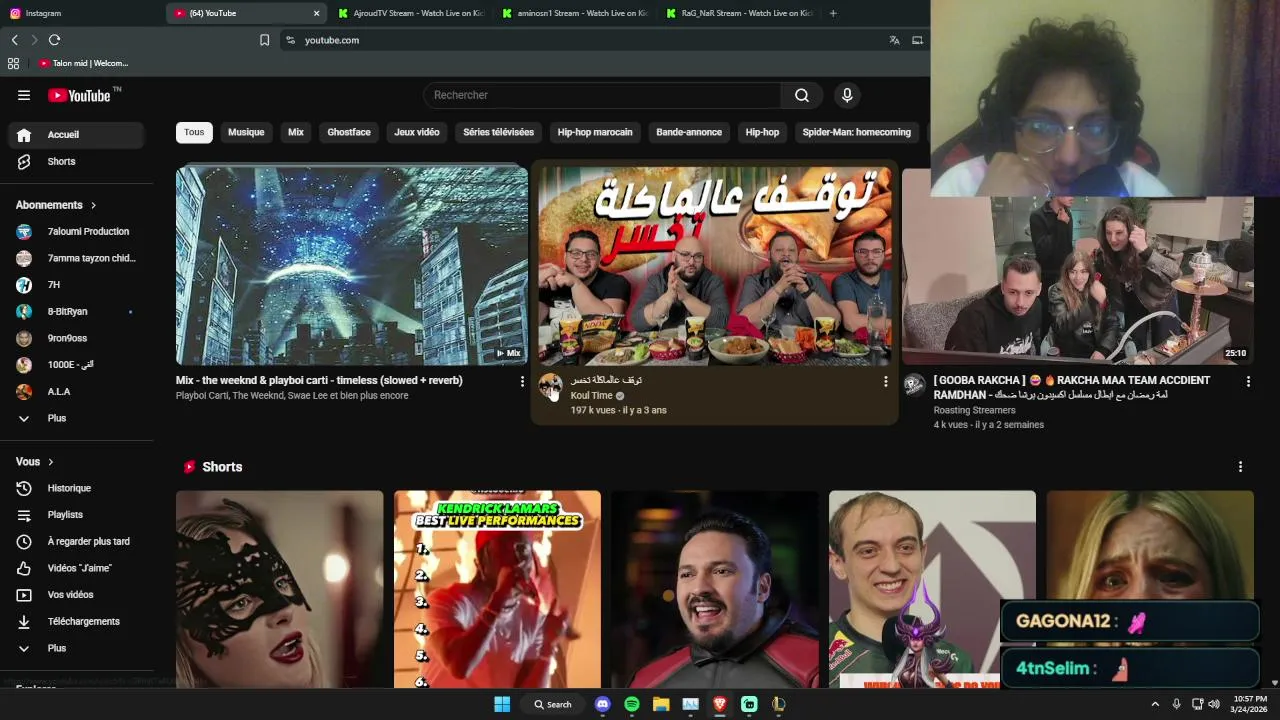Open Téléchargements in sidebar
The height and width of the screenshot is (720, 1280).
coord(76,621)
